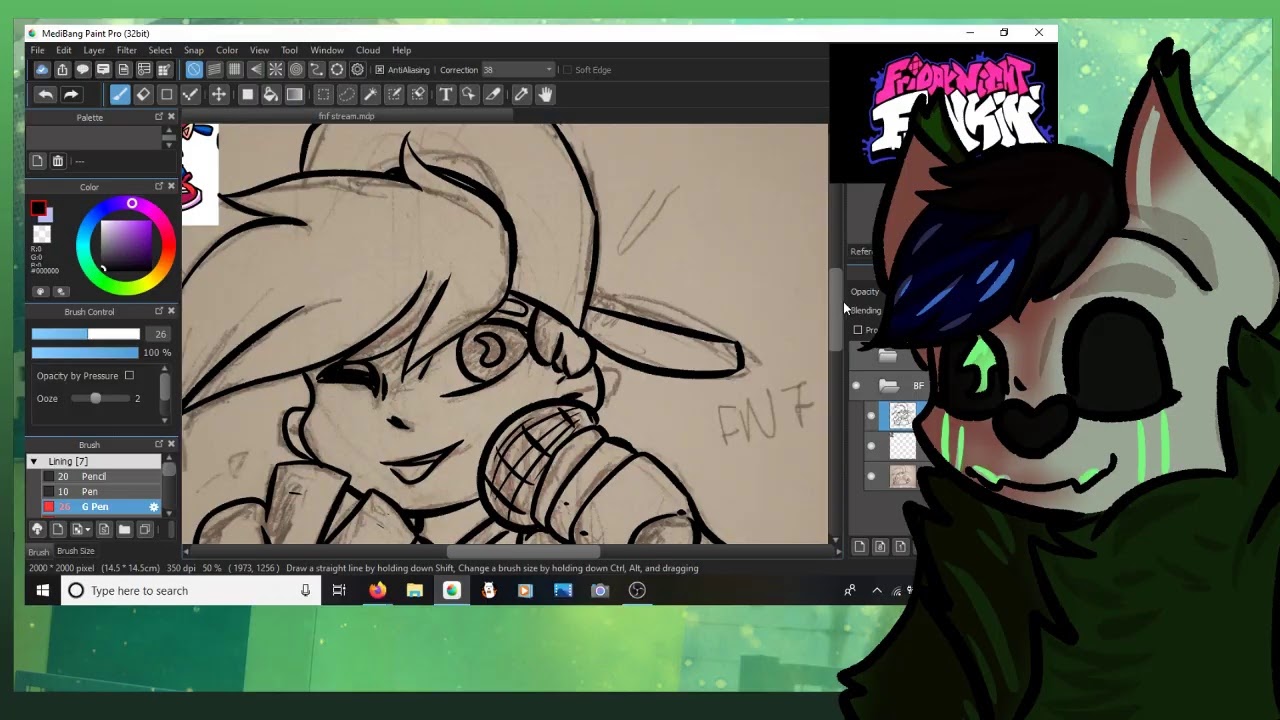
Task: Undock the Palette panel
Action: (158, 117)
